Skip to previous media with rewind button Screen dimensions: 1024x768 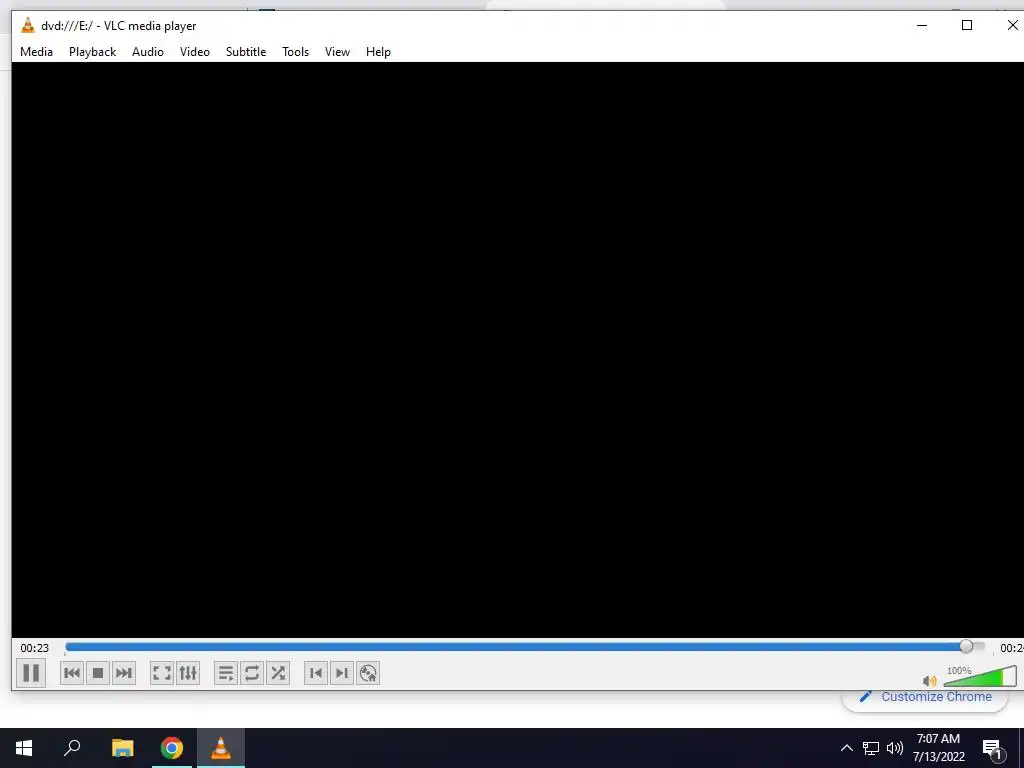pyautogui.click(x=72, y=673)
